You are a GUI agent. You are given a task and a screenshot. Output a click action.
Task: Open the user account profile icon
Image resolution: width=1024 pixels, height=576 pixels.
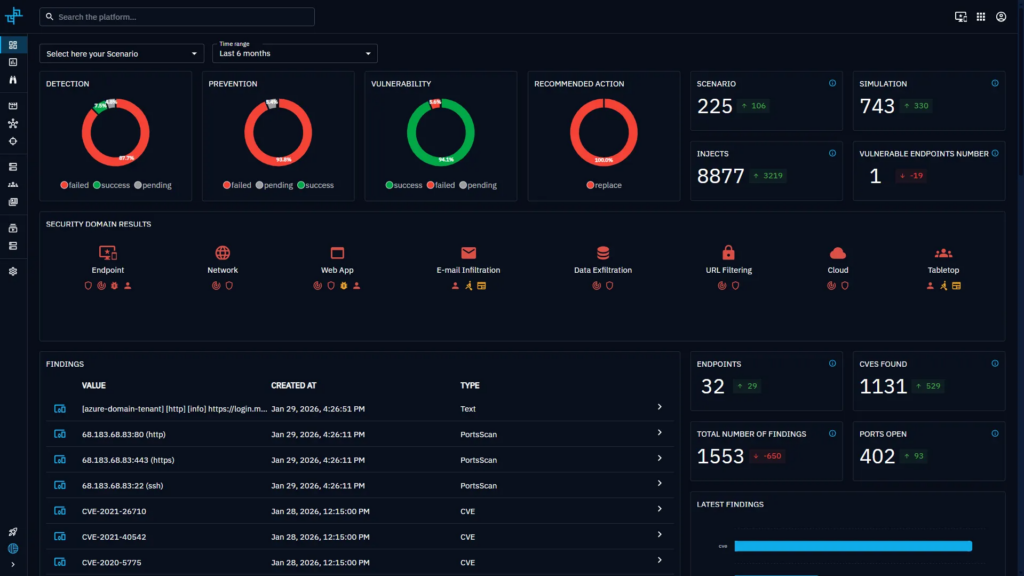point(1001,17)
